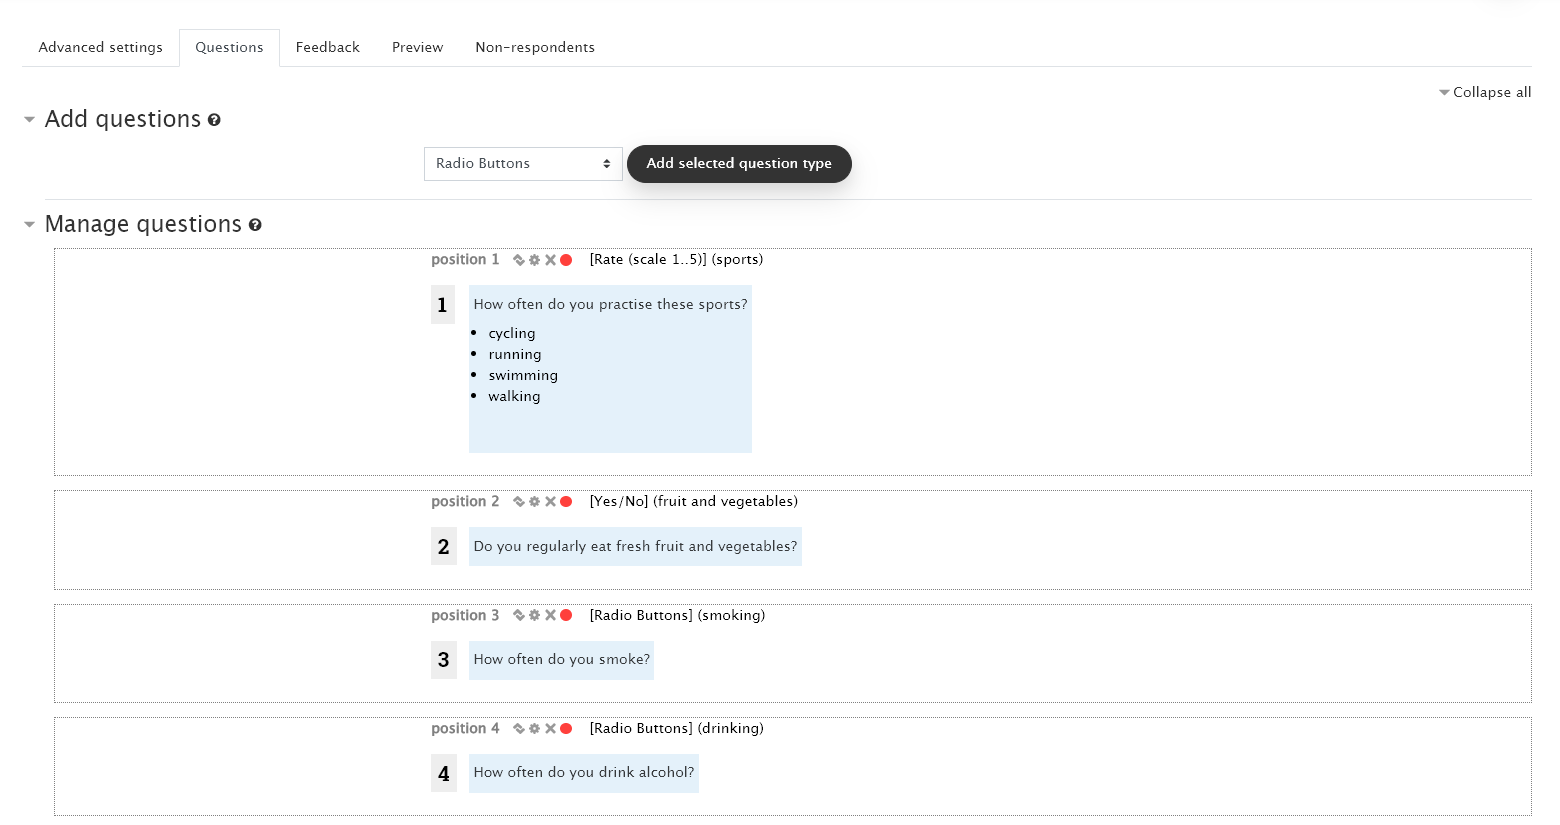Click the 'position 3' label

465,615
